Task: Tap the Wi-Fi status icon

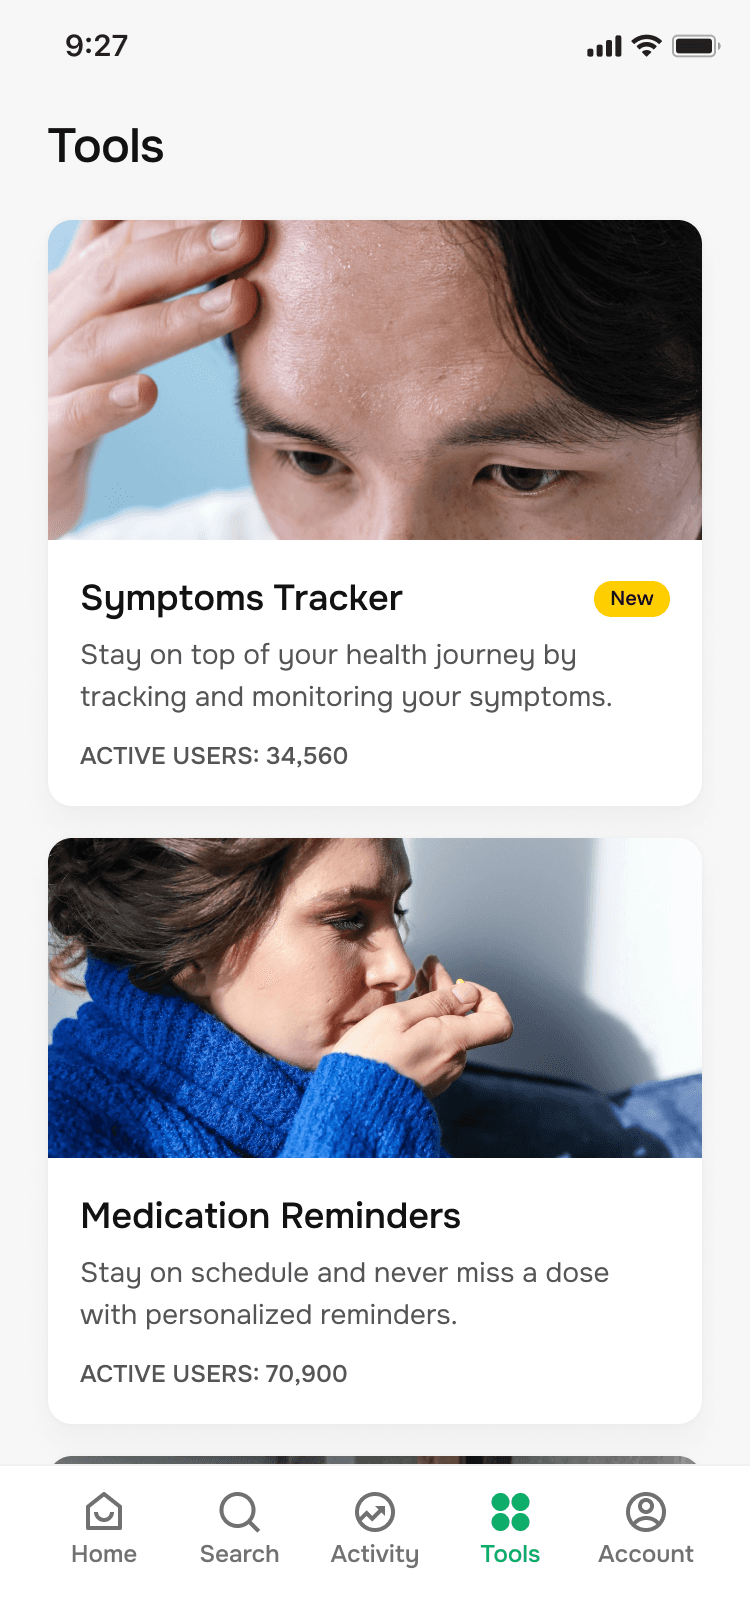Action: [x=647, y=46]
